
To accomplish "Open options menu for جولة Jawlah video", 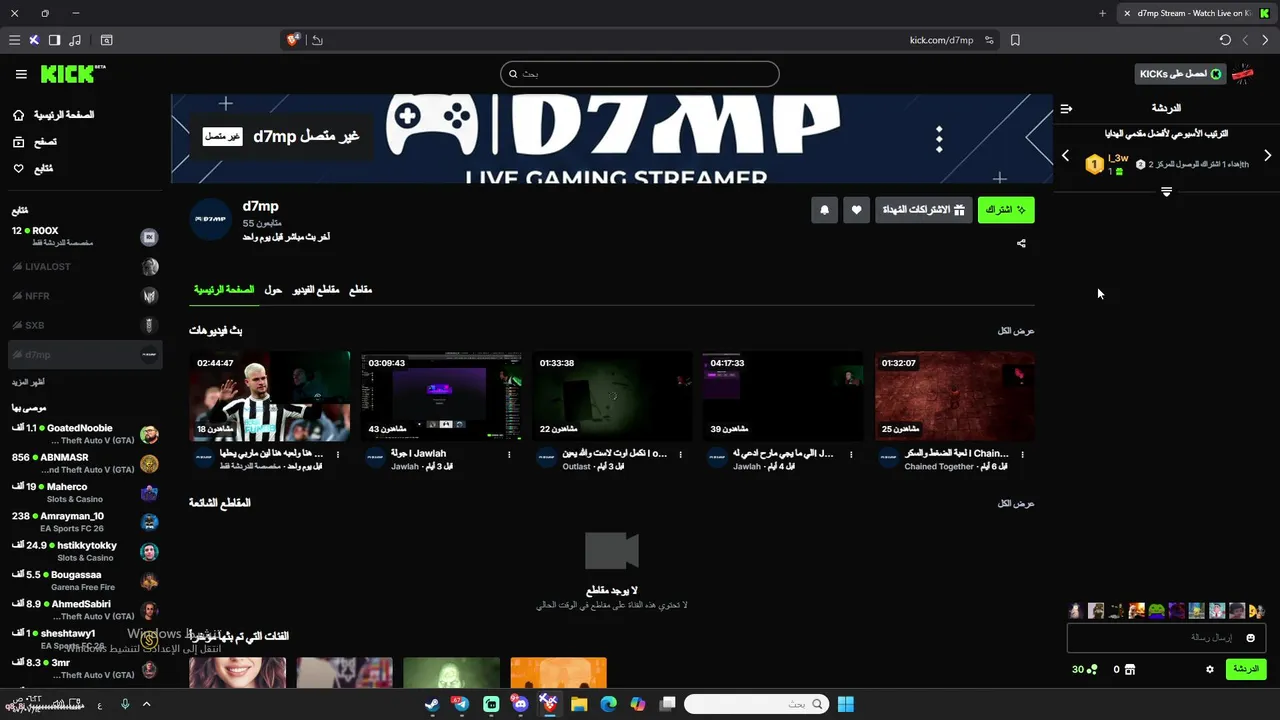I will pyautogui.click(x=509, y=454).
